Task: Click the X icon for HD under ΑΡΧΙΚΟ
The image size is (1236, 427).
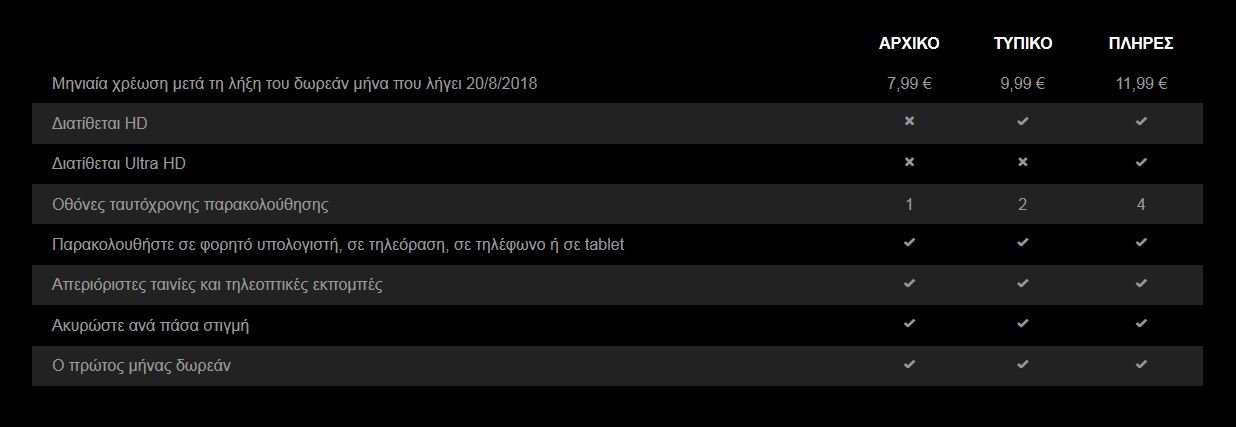Action: (909, 121)
